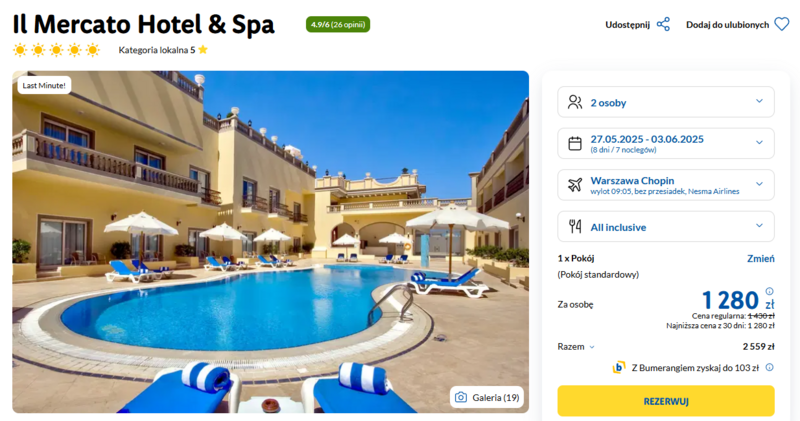Click the Bumerang logo icon
The image size is (800, 421).
click(619, 367)
